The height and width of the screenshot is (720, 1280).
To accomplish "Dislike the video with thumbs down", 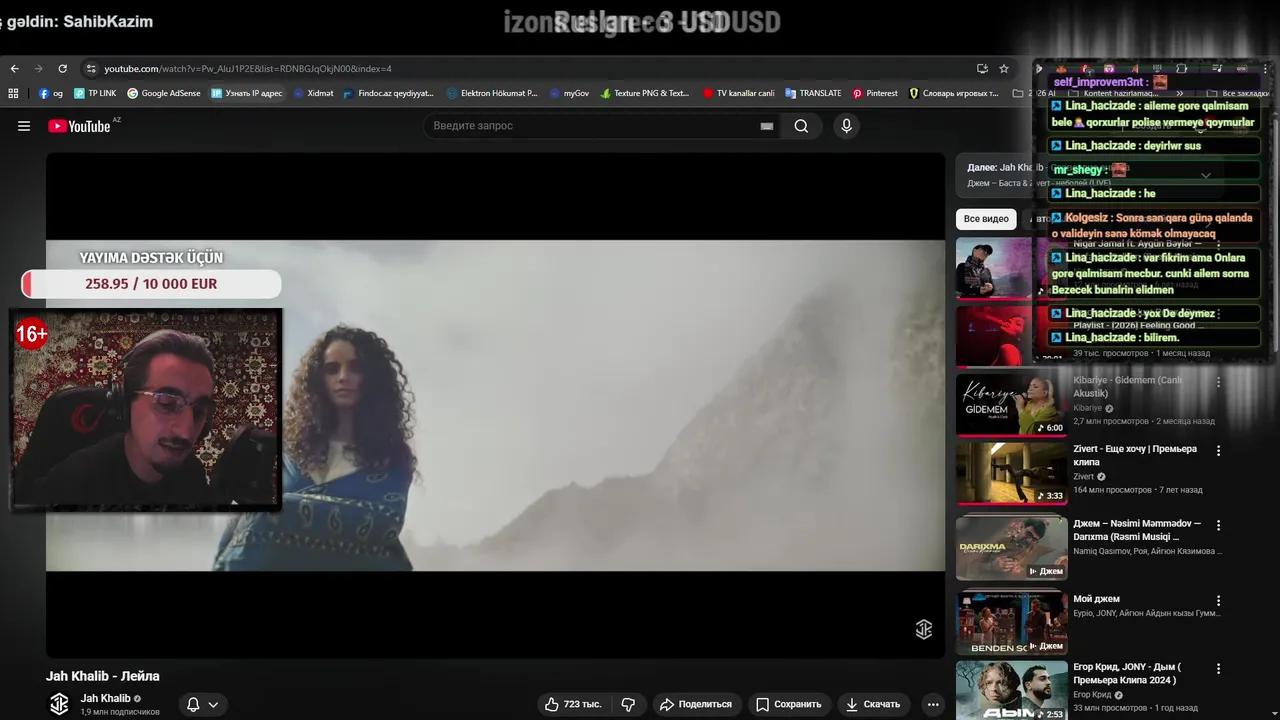I will tap(629, 704).
